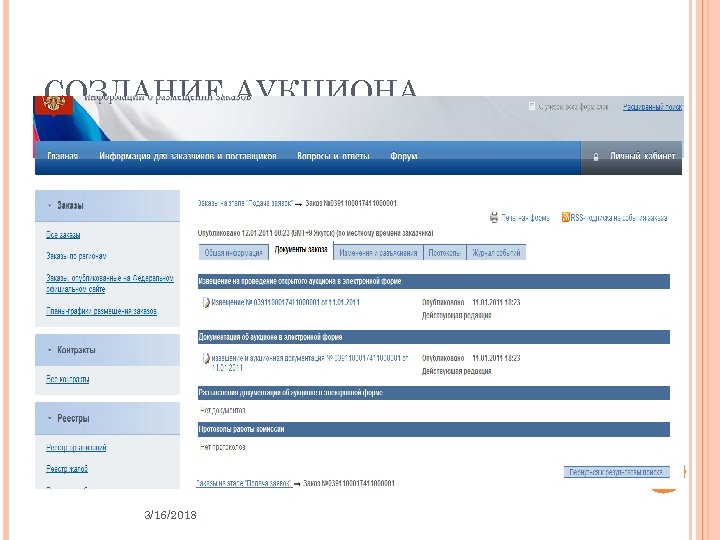Screen dimensions: 720x540
Task: Open the printer icon for Печатная форма
Action: [494, 217]
